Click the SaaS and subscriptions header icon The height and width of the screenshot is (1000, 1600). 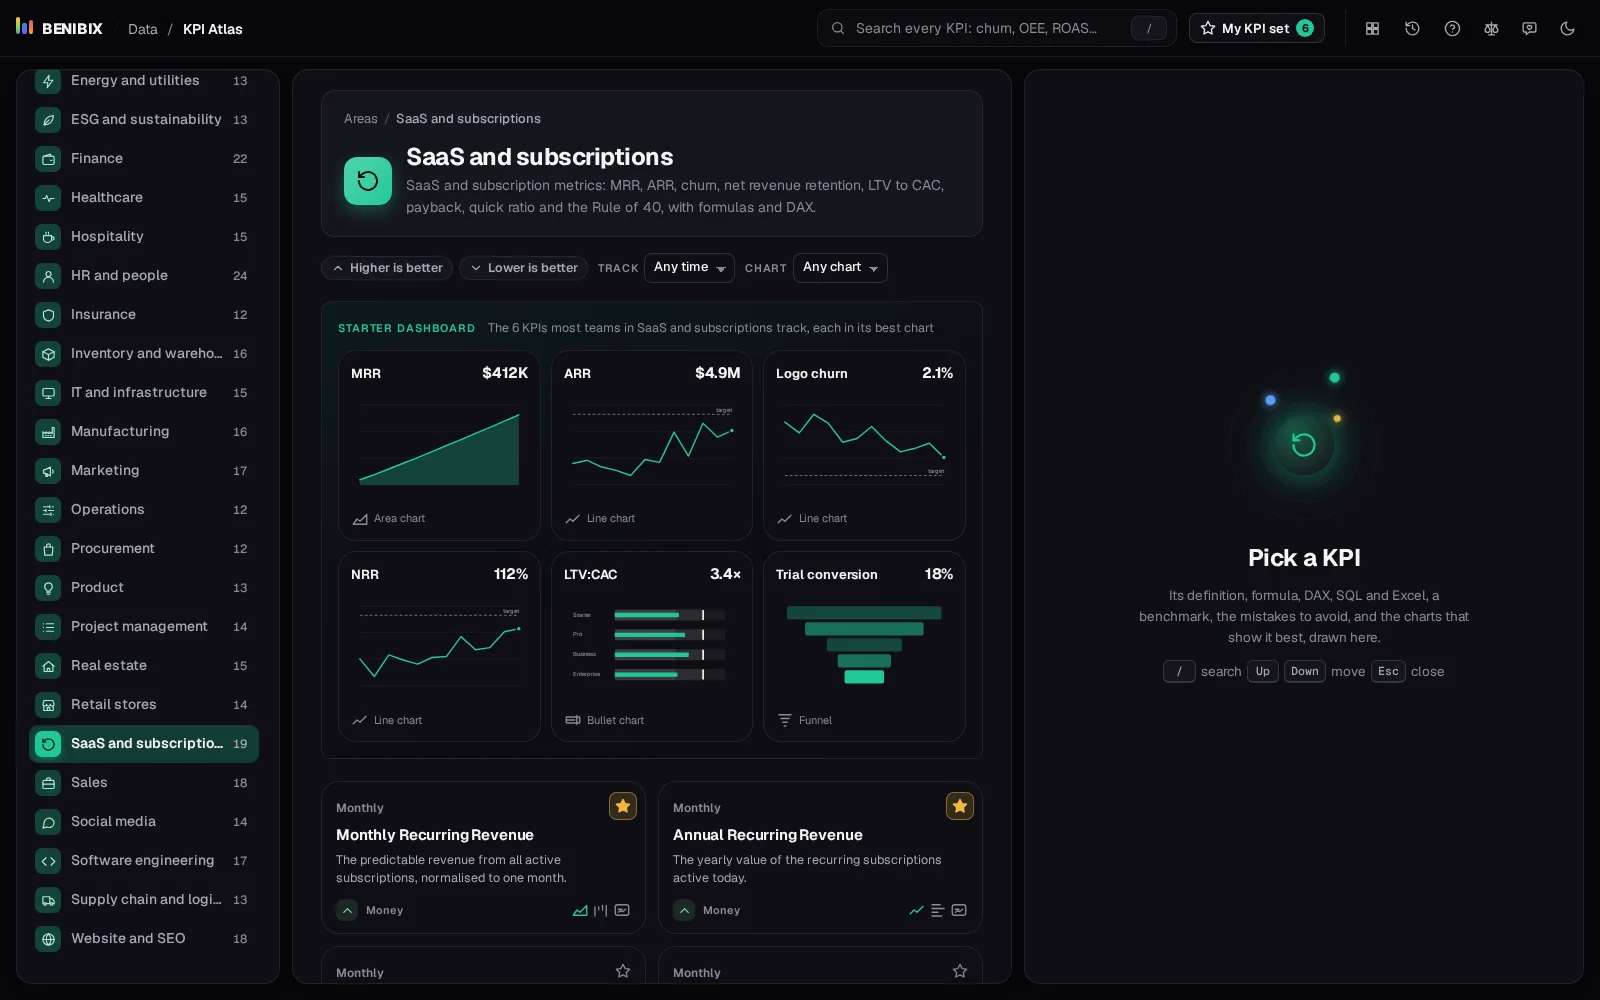368,181
